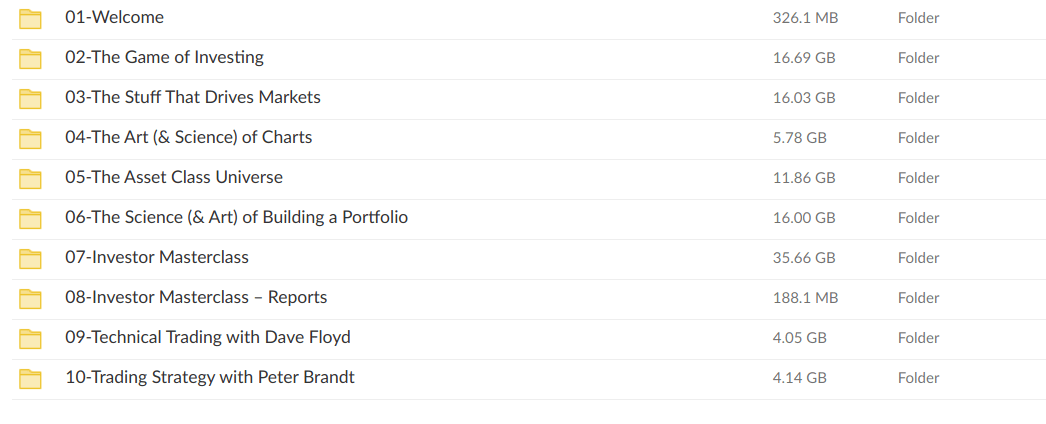Click folder icon next to 04-The Art of Charts

pos(31,138)
